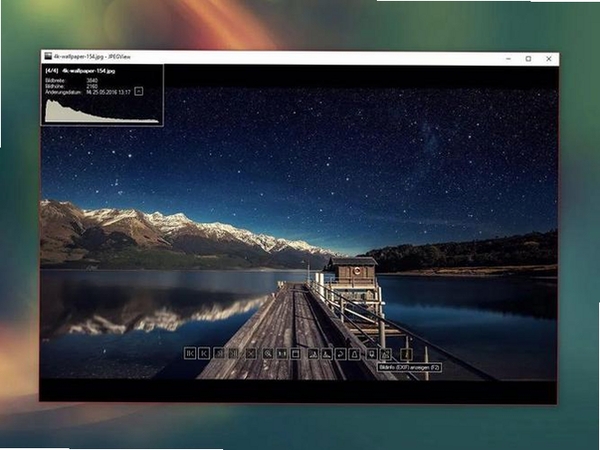Click the [4/4] image counter text
Image resolution: width=600 pixels, height=450 pixels.
pyautogui.click(x=52, y=71)
